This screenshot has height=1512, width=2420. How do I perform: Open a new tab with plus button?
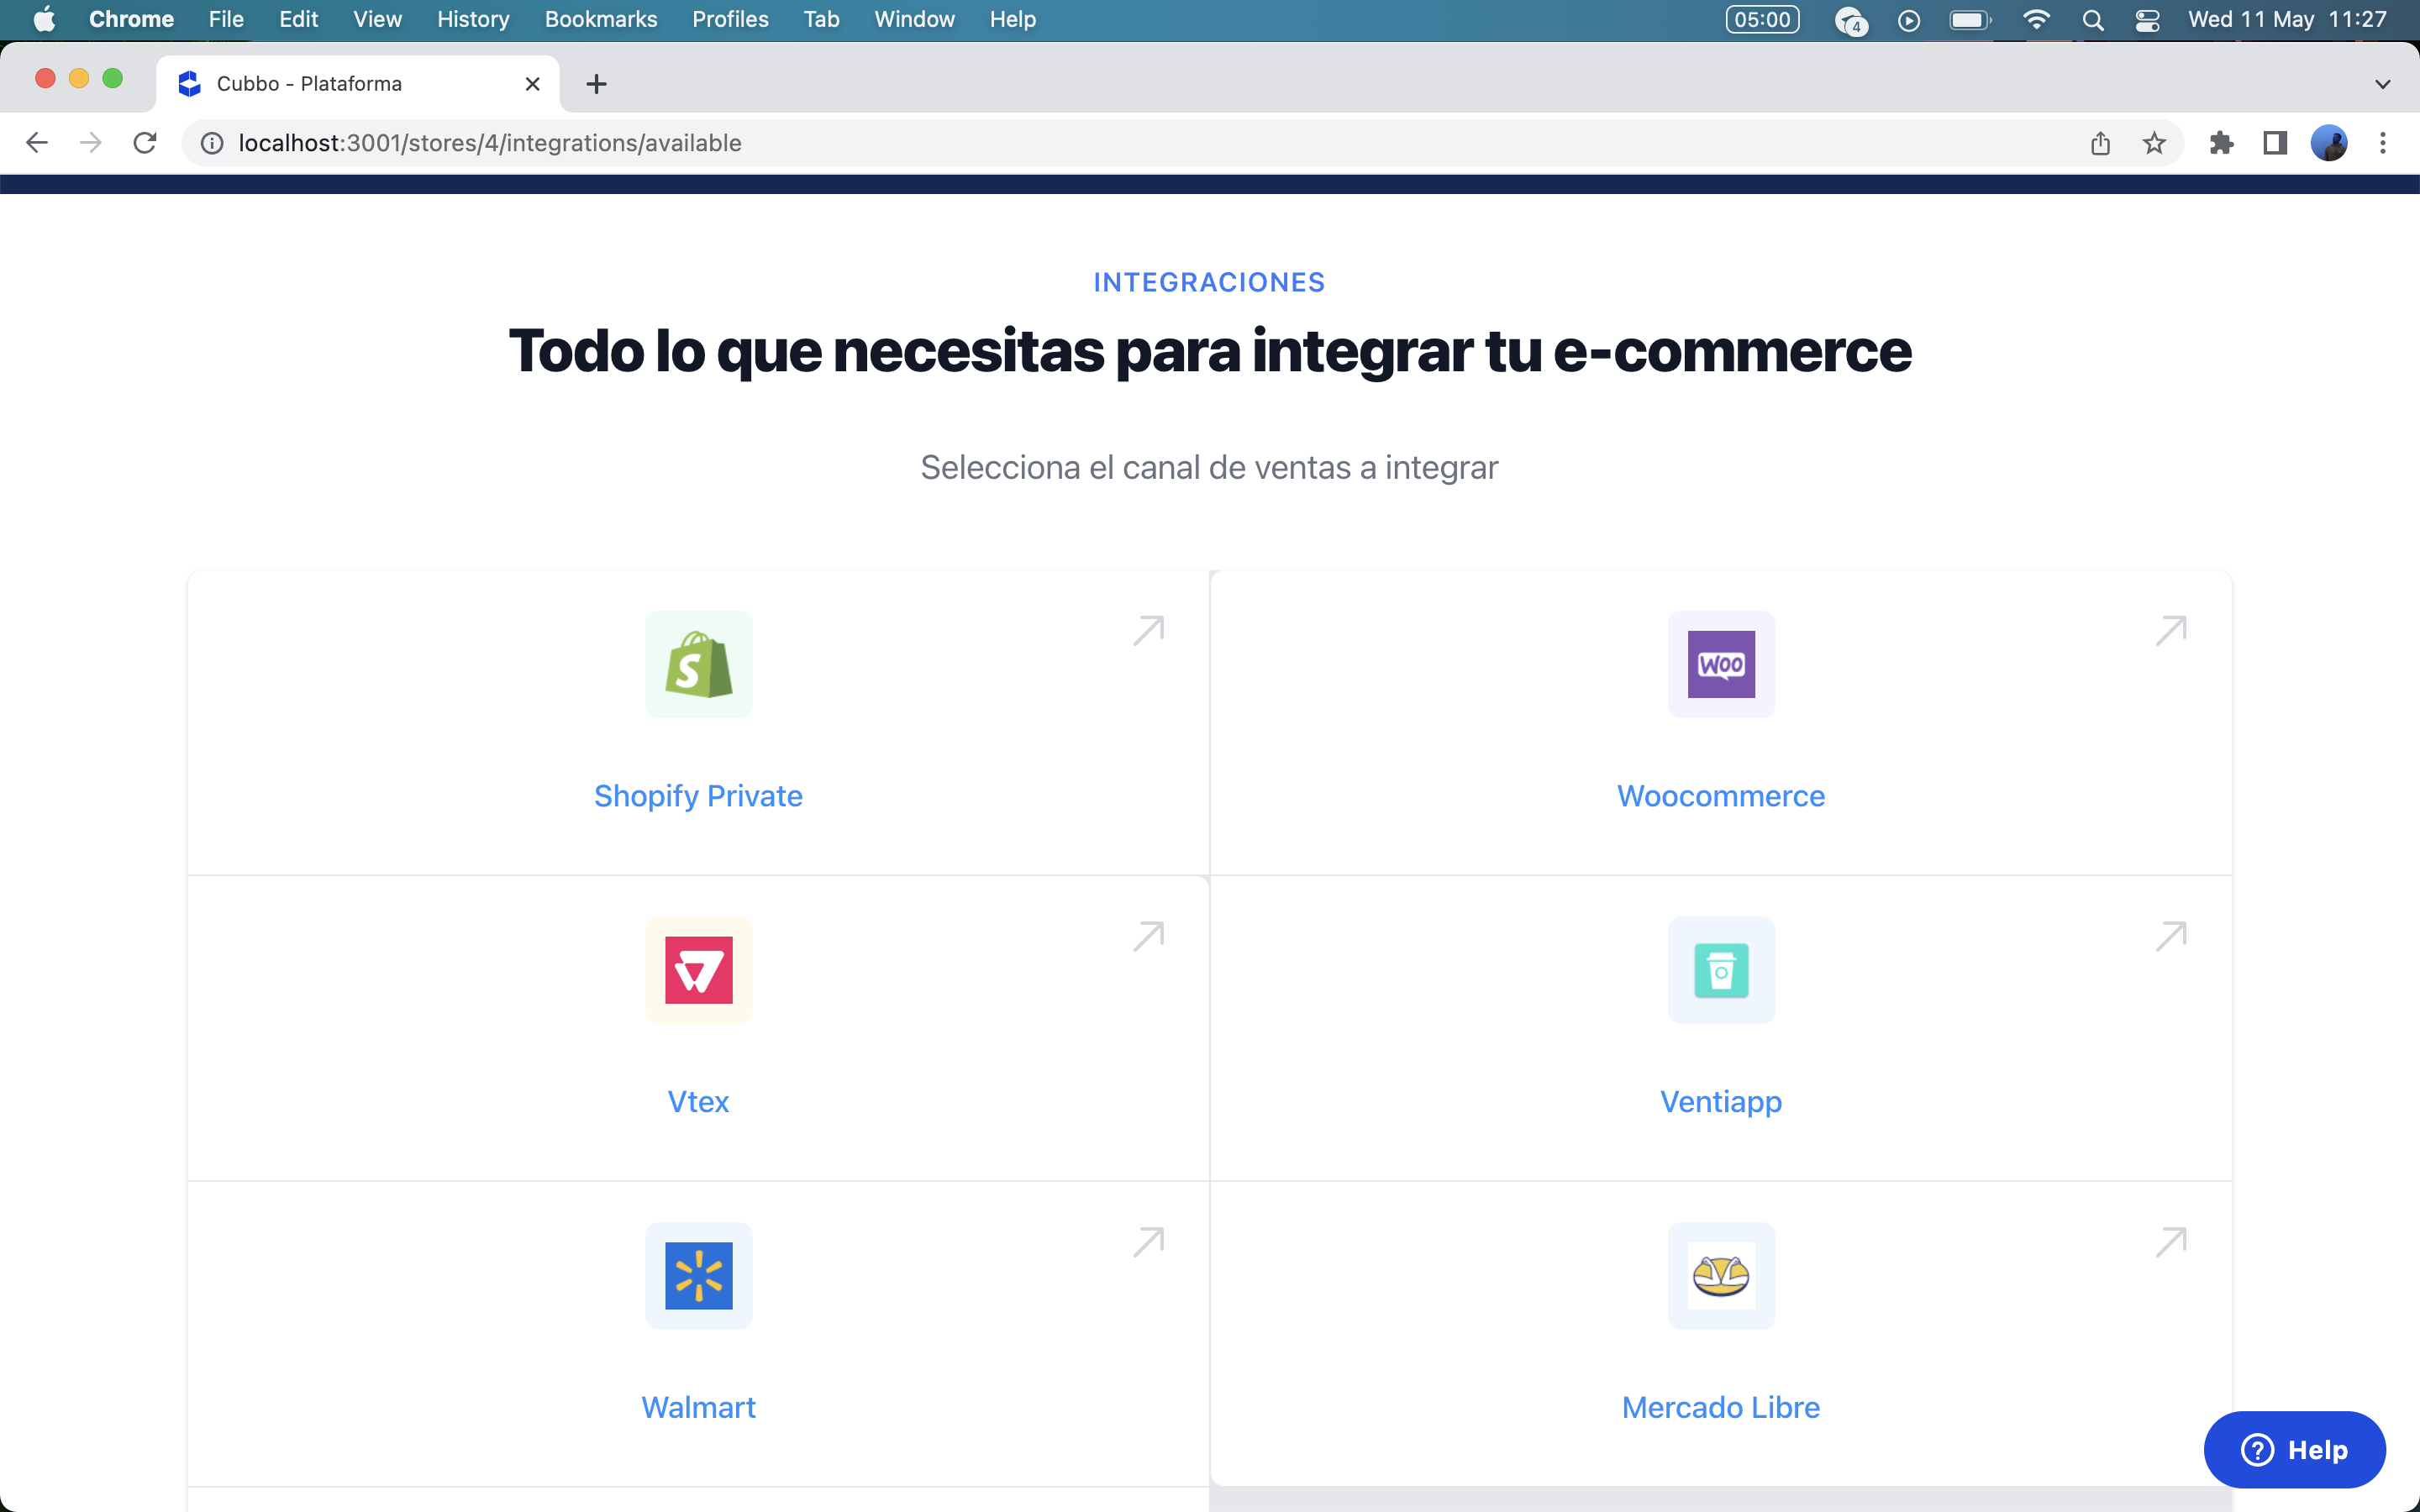(596, 84)
